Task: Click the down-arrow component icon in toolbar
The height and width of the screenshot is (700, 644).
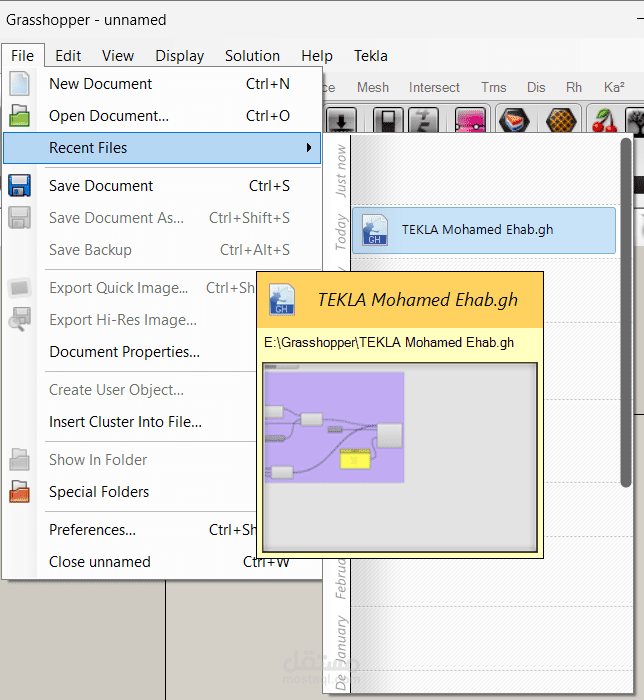Action: click(341, 120)
